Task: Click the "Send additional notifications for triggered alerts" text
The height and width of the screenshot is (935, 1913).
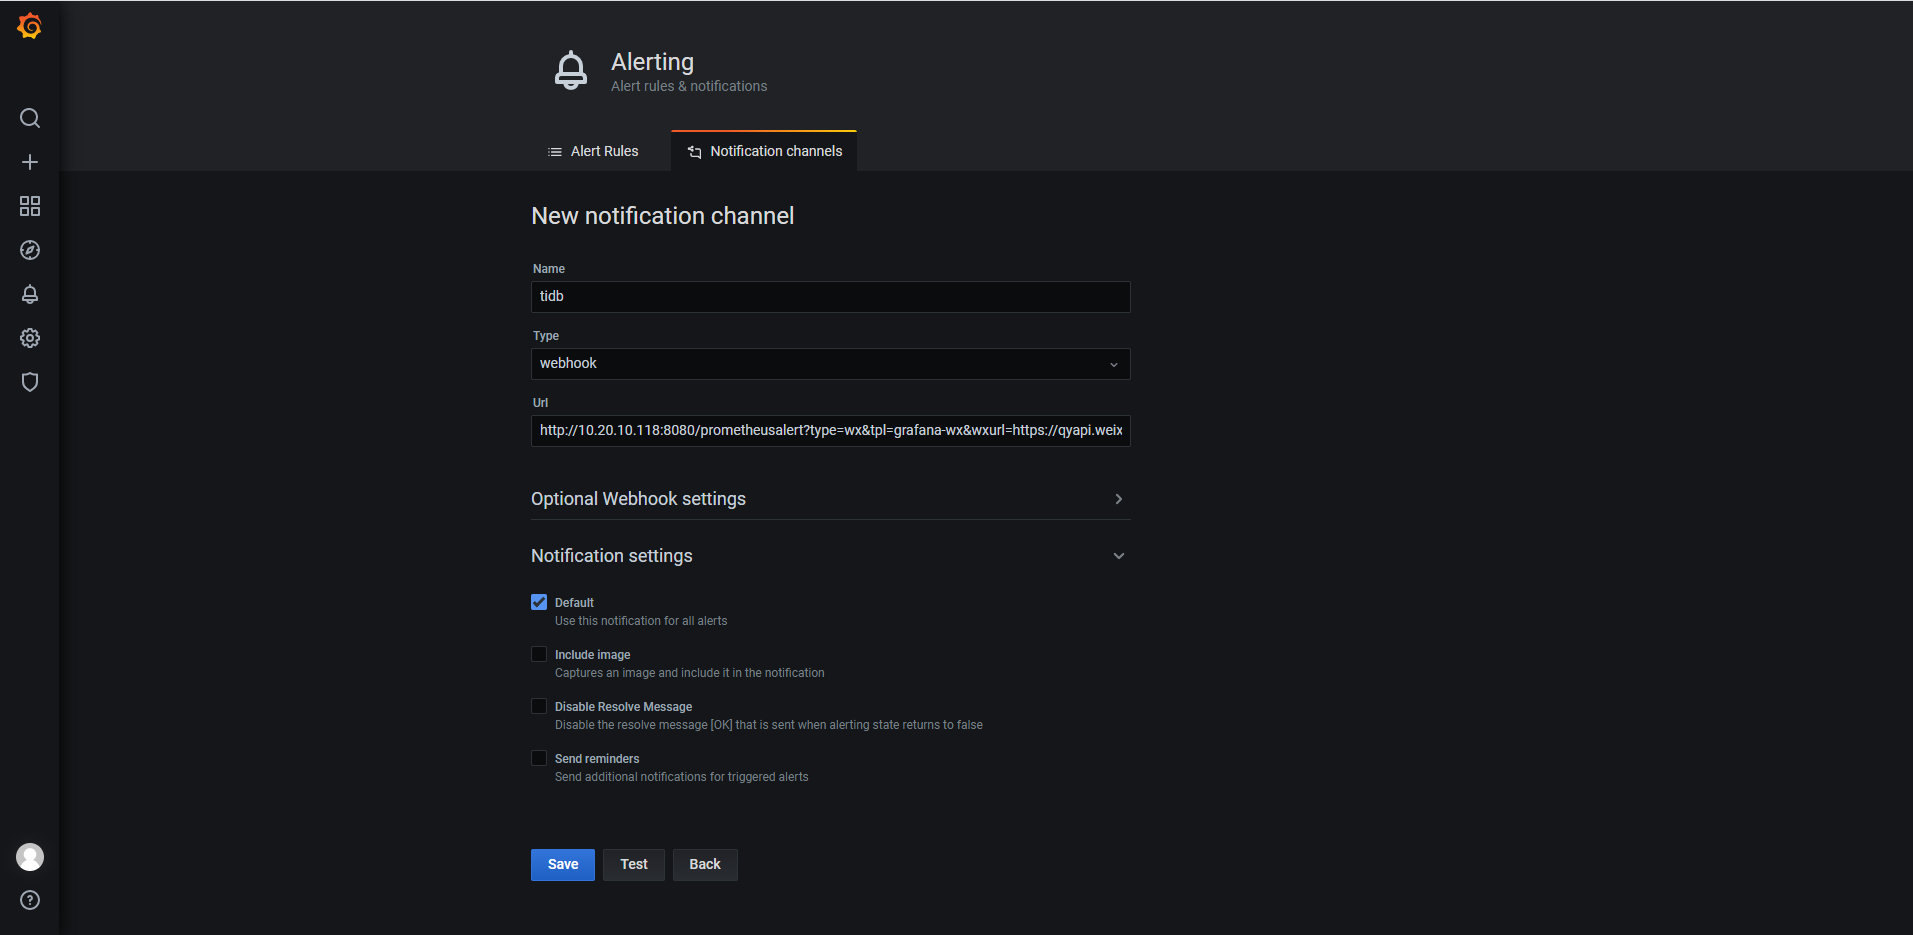Action: click(682, 777)
